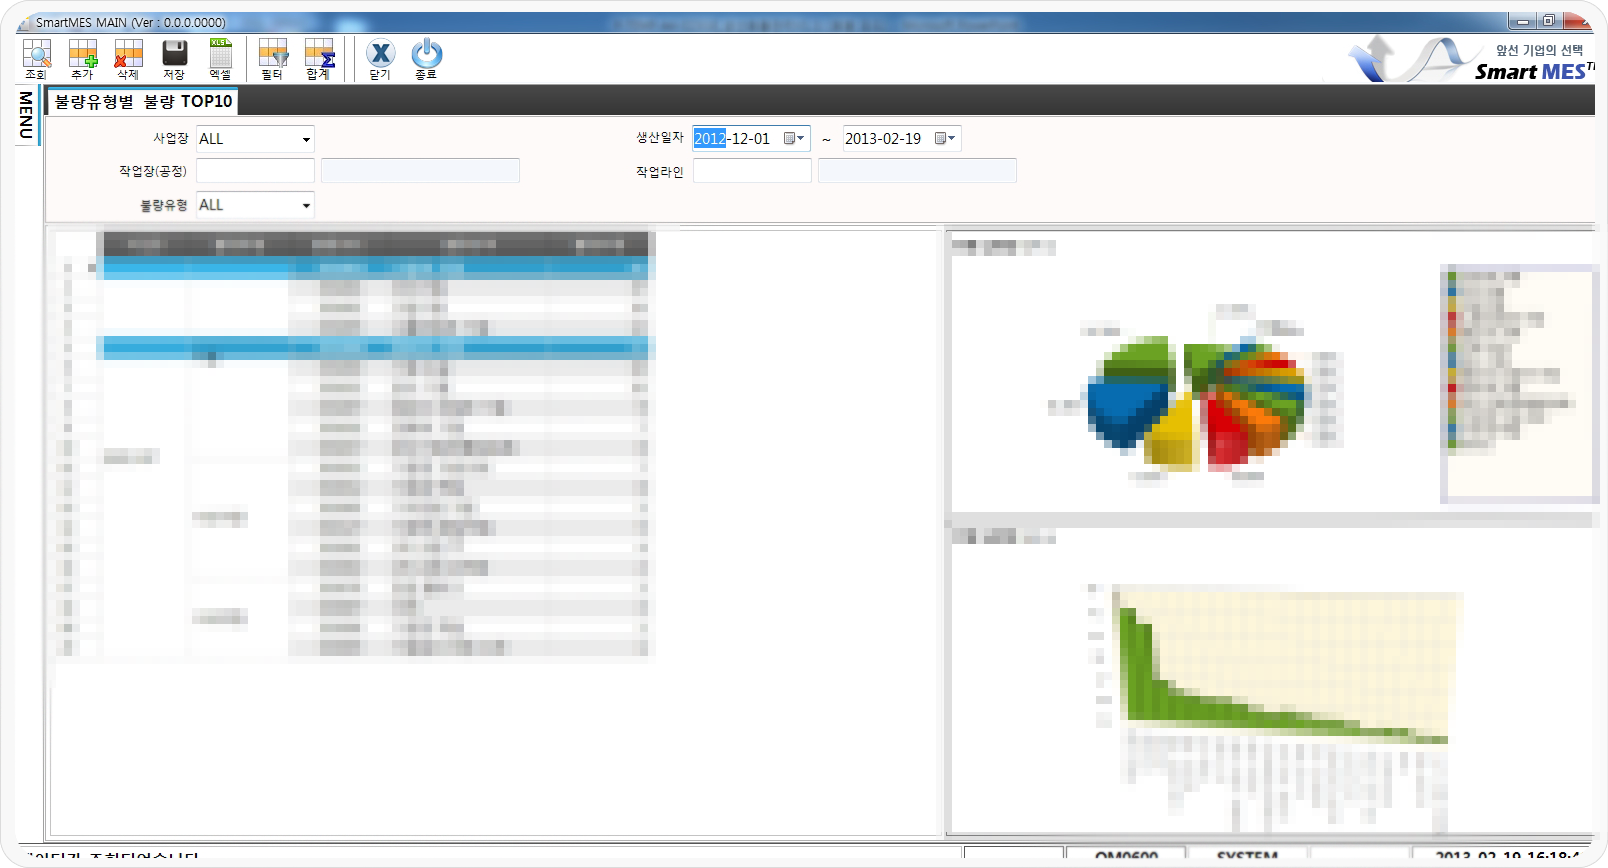The image size is (1608, 868).
Task: Click the 작업라인 code input field
Action: [x=752, y=172]
